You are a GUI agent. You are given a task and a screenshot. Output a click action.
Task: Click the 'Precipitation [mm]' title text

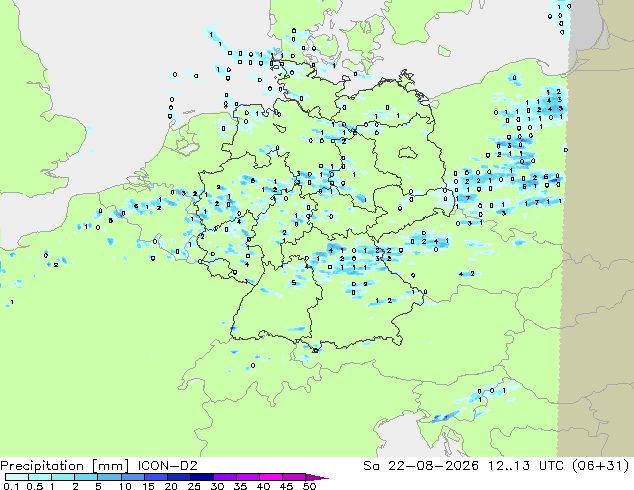[65, 466]
